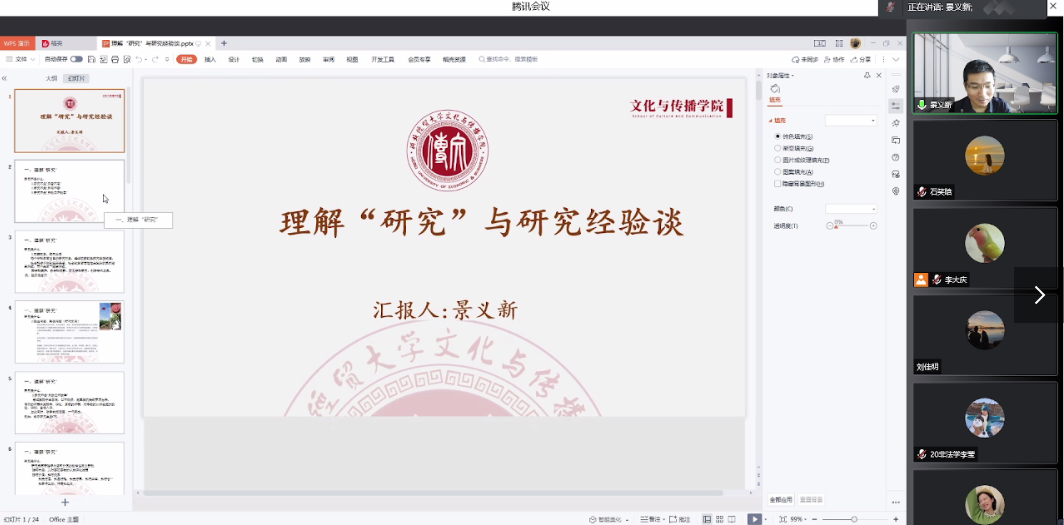Image resolution: width=1064 pixels, height=525 pixels.
Task: Click the 分享 share button
Action: (862, 59)
